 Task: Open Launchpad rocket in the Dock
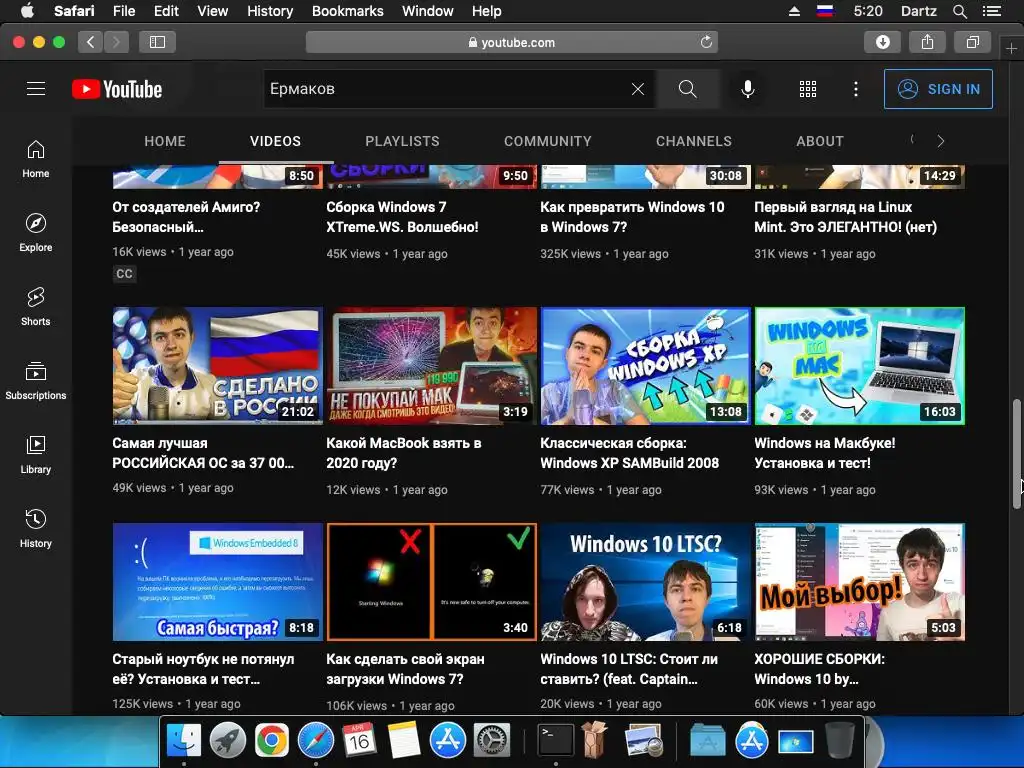[228, 741]
